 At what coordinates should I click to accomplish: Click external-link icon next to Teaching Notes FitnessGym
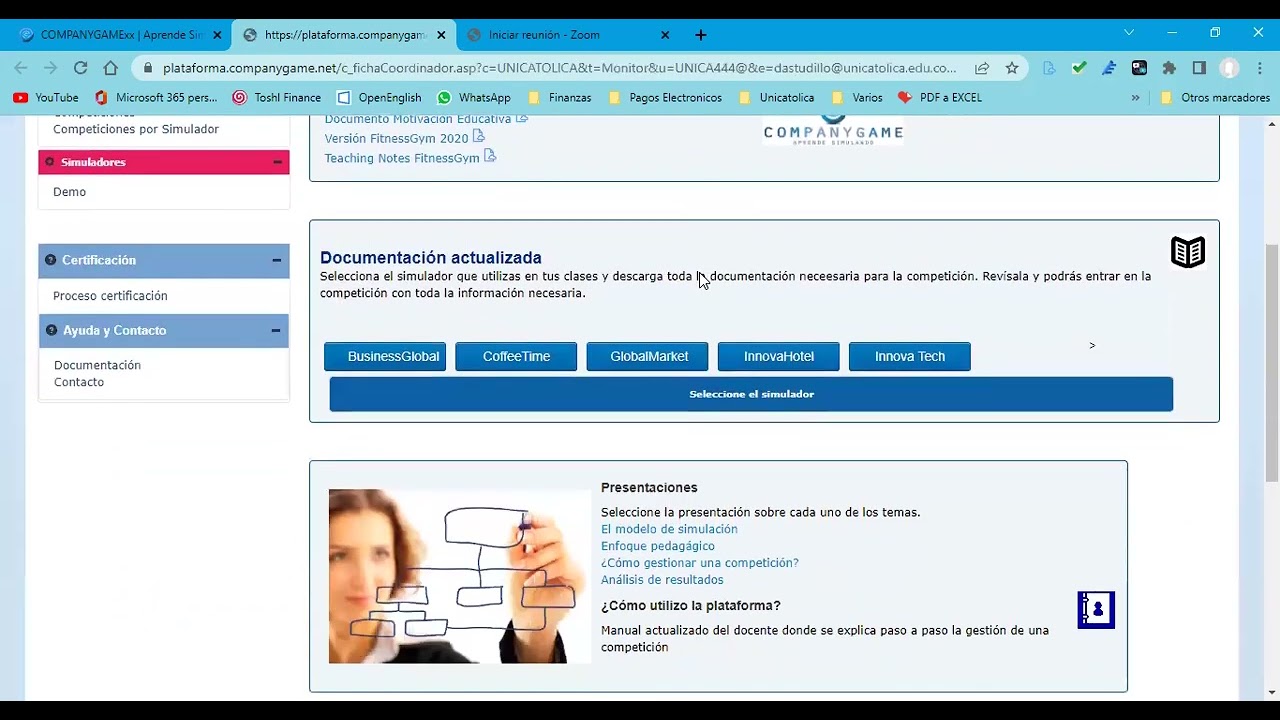490,156
